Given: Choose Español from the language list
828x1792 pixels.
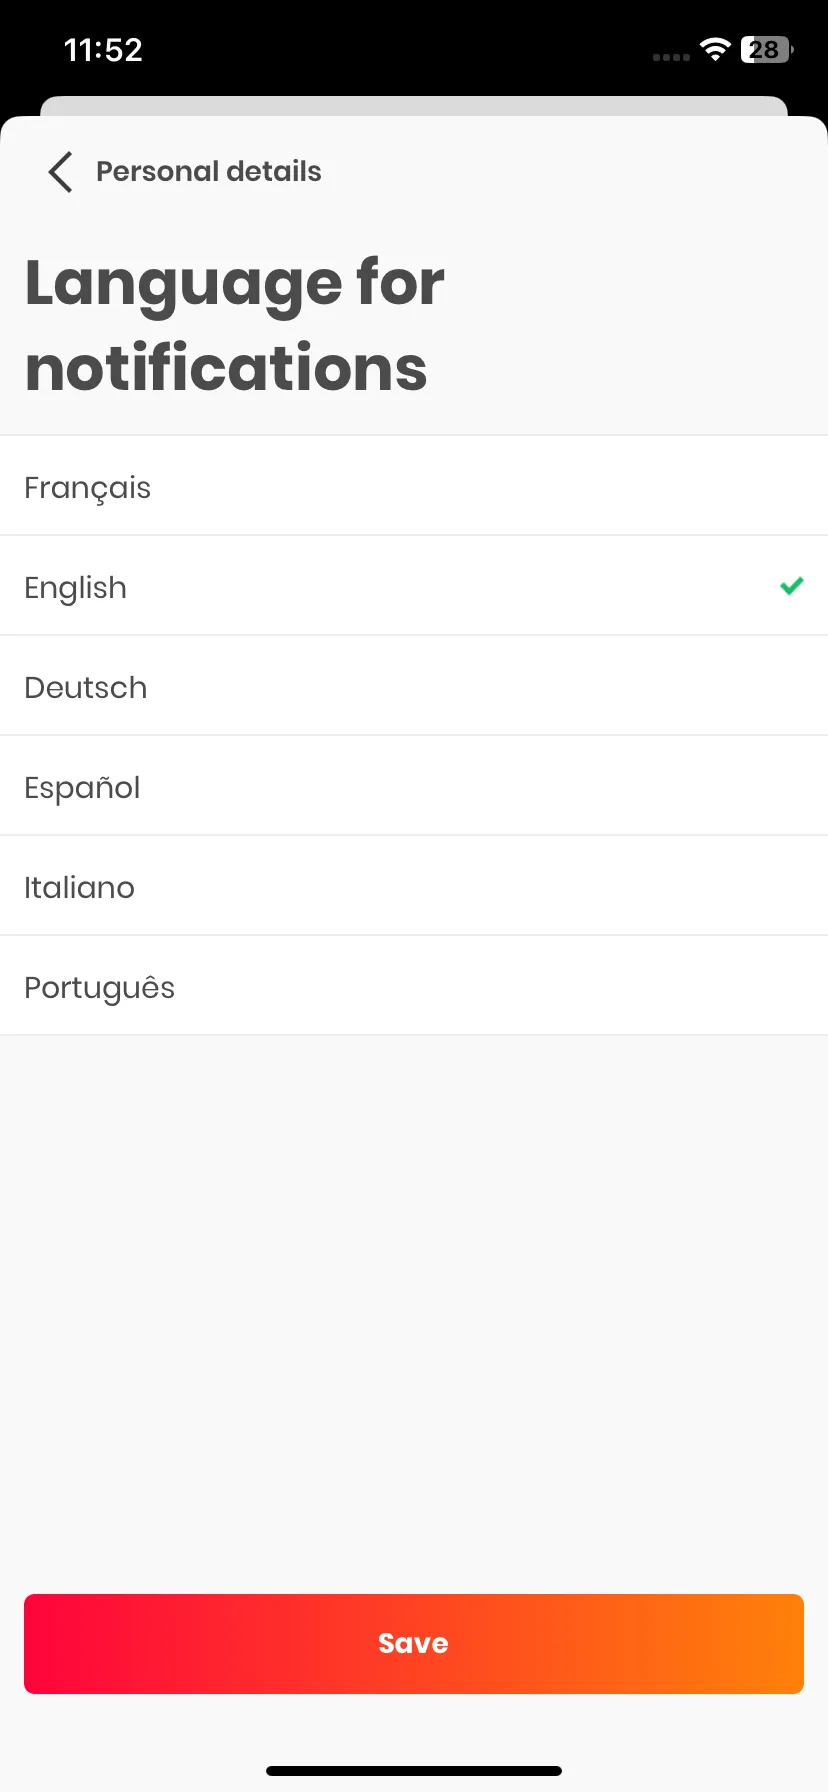Looking at the screenshot, I should (x=414, y=786).
